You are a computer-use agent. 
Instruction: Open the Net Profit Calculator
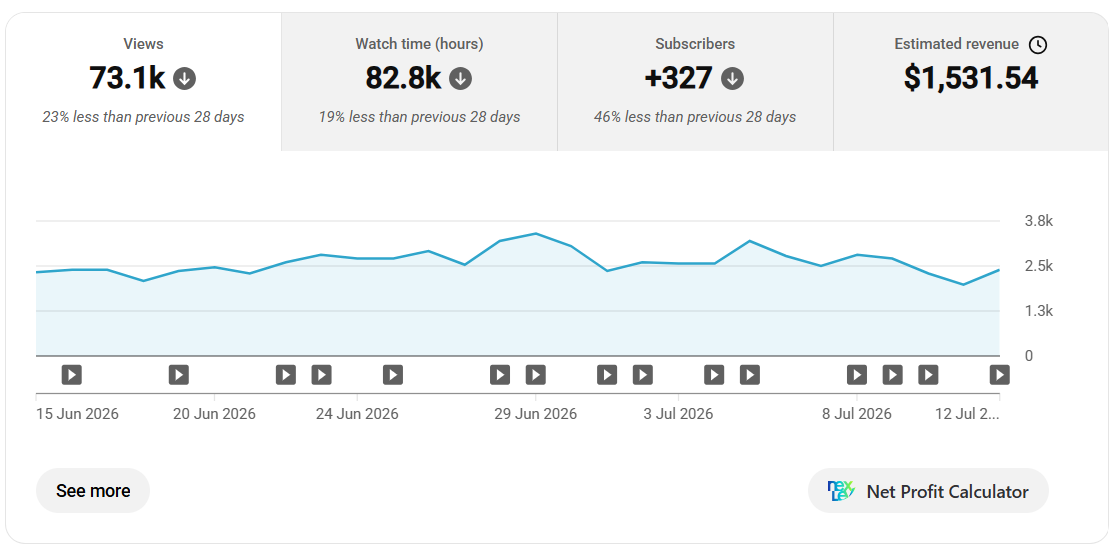928,491
